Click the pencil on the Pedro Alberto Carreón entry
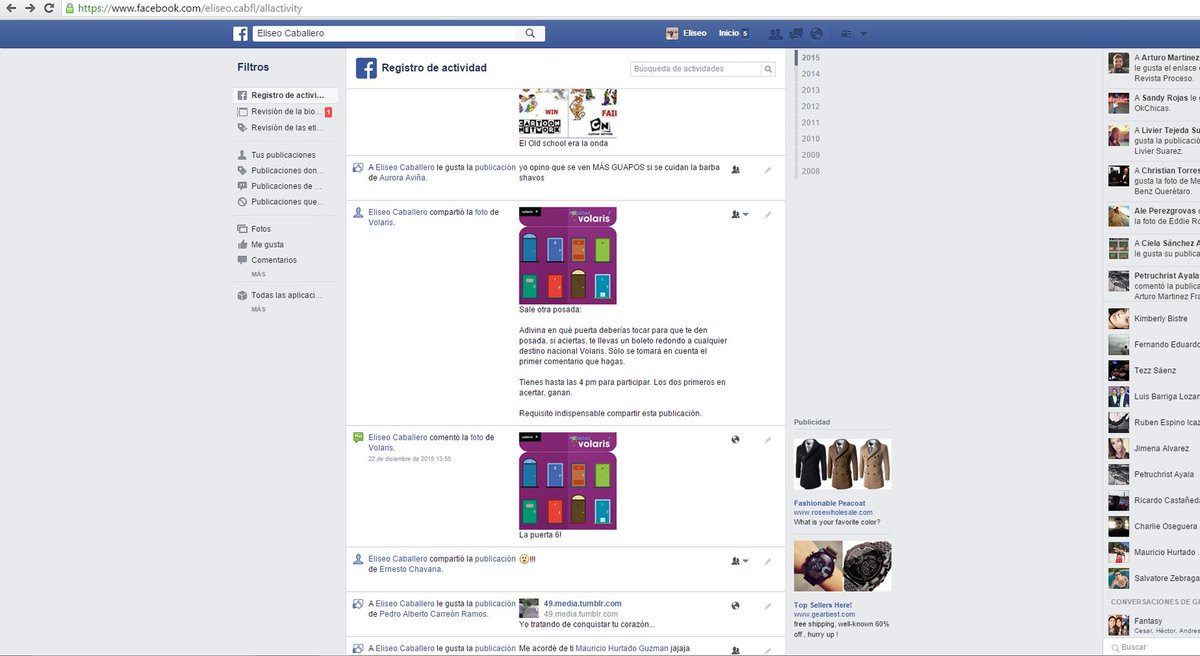The width and height of the screenshot is (1200, 656). click(768, 605)
